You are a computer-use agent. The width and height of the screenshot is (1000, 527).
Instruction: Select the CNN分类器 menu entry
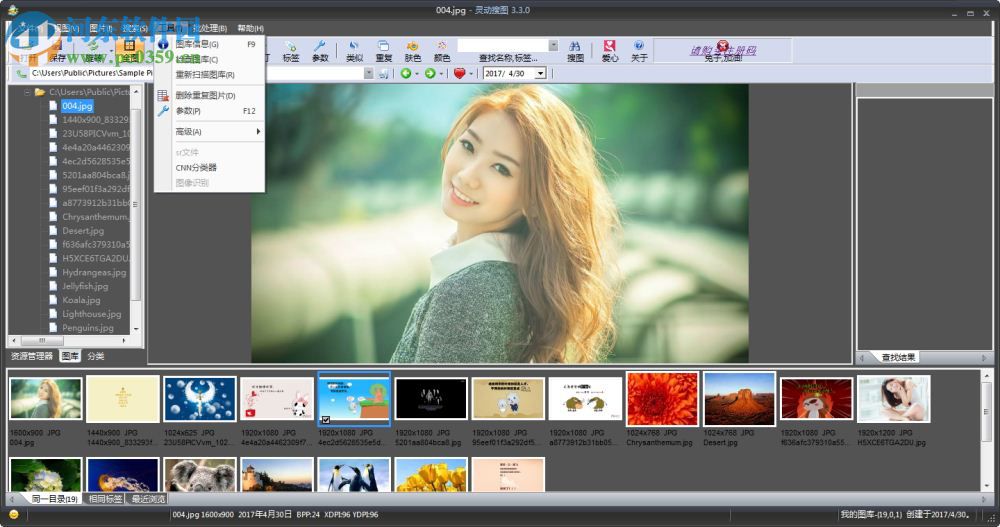196,168
